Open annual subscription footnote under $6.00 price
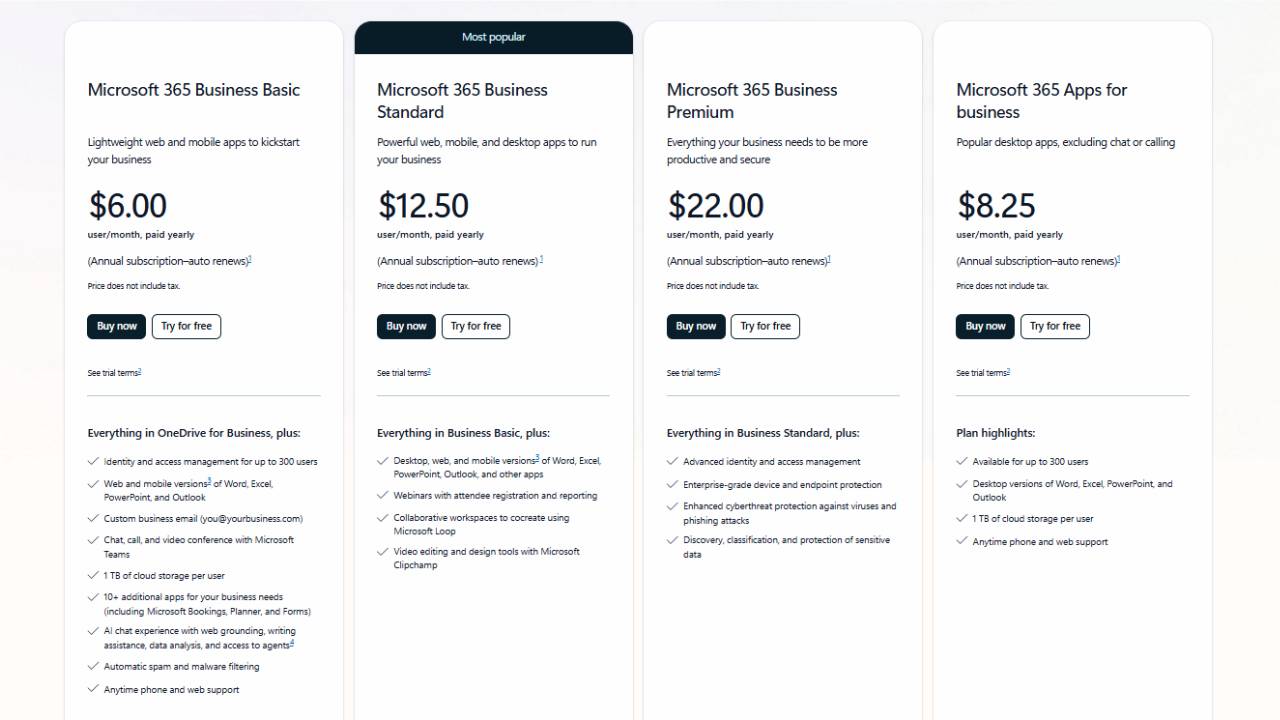The image size is (1280, 720). 250,259
